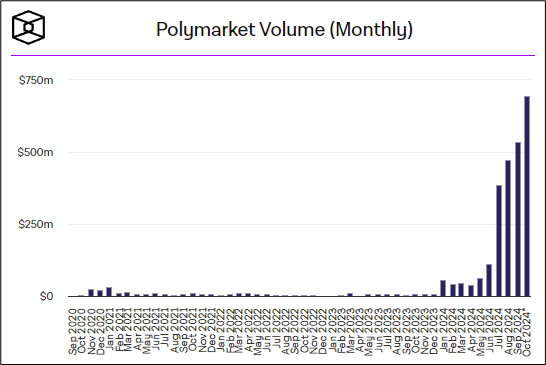Select the Feb 2024 volume bar

click(x=453, y=290)
